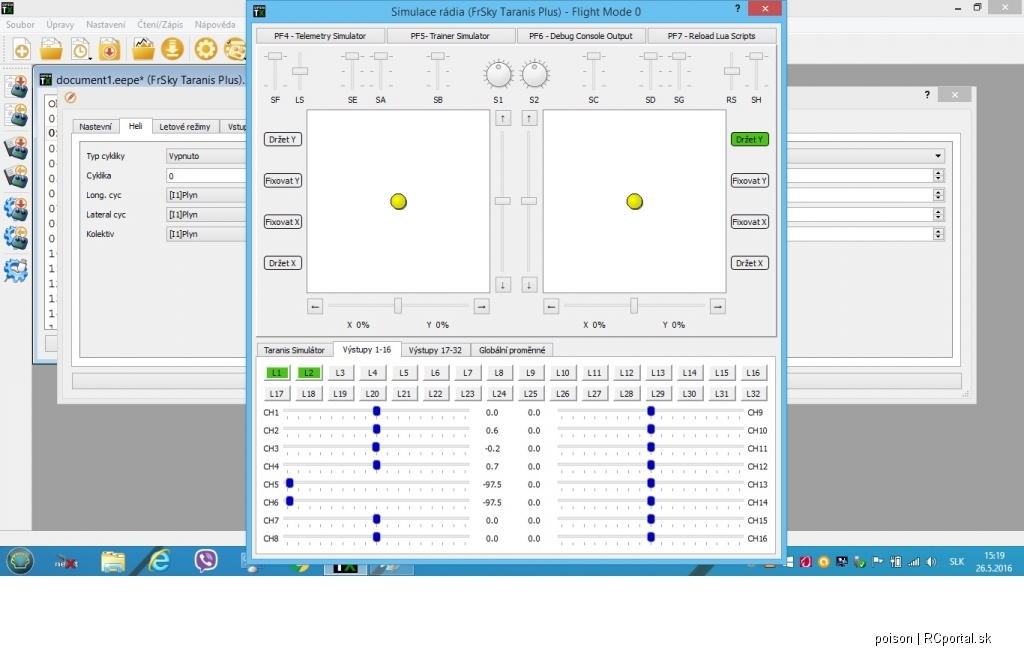Viewport: 1024px width, 648px height.
Task: Click the third left-sidebar backup icon with red arrow
Action: 16,148
